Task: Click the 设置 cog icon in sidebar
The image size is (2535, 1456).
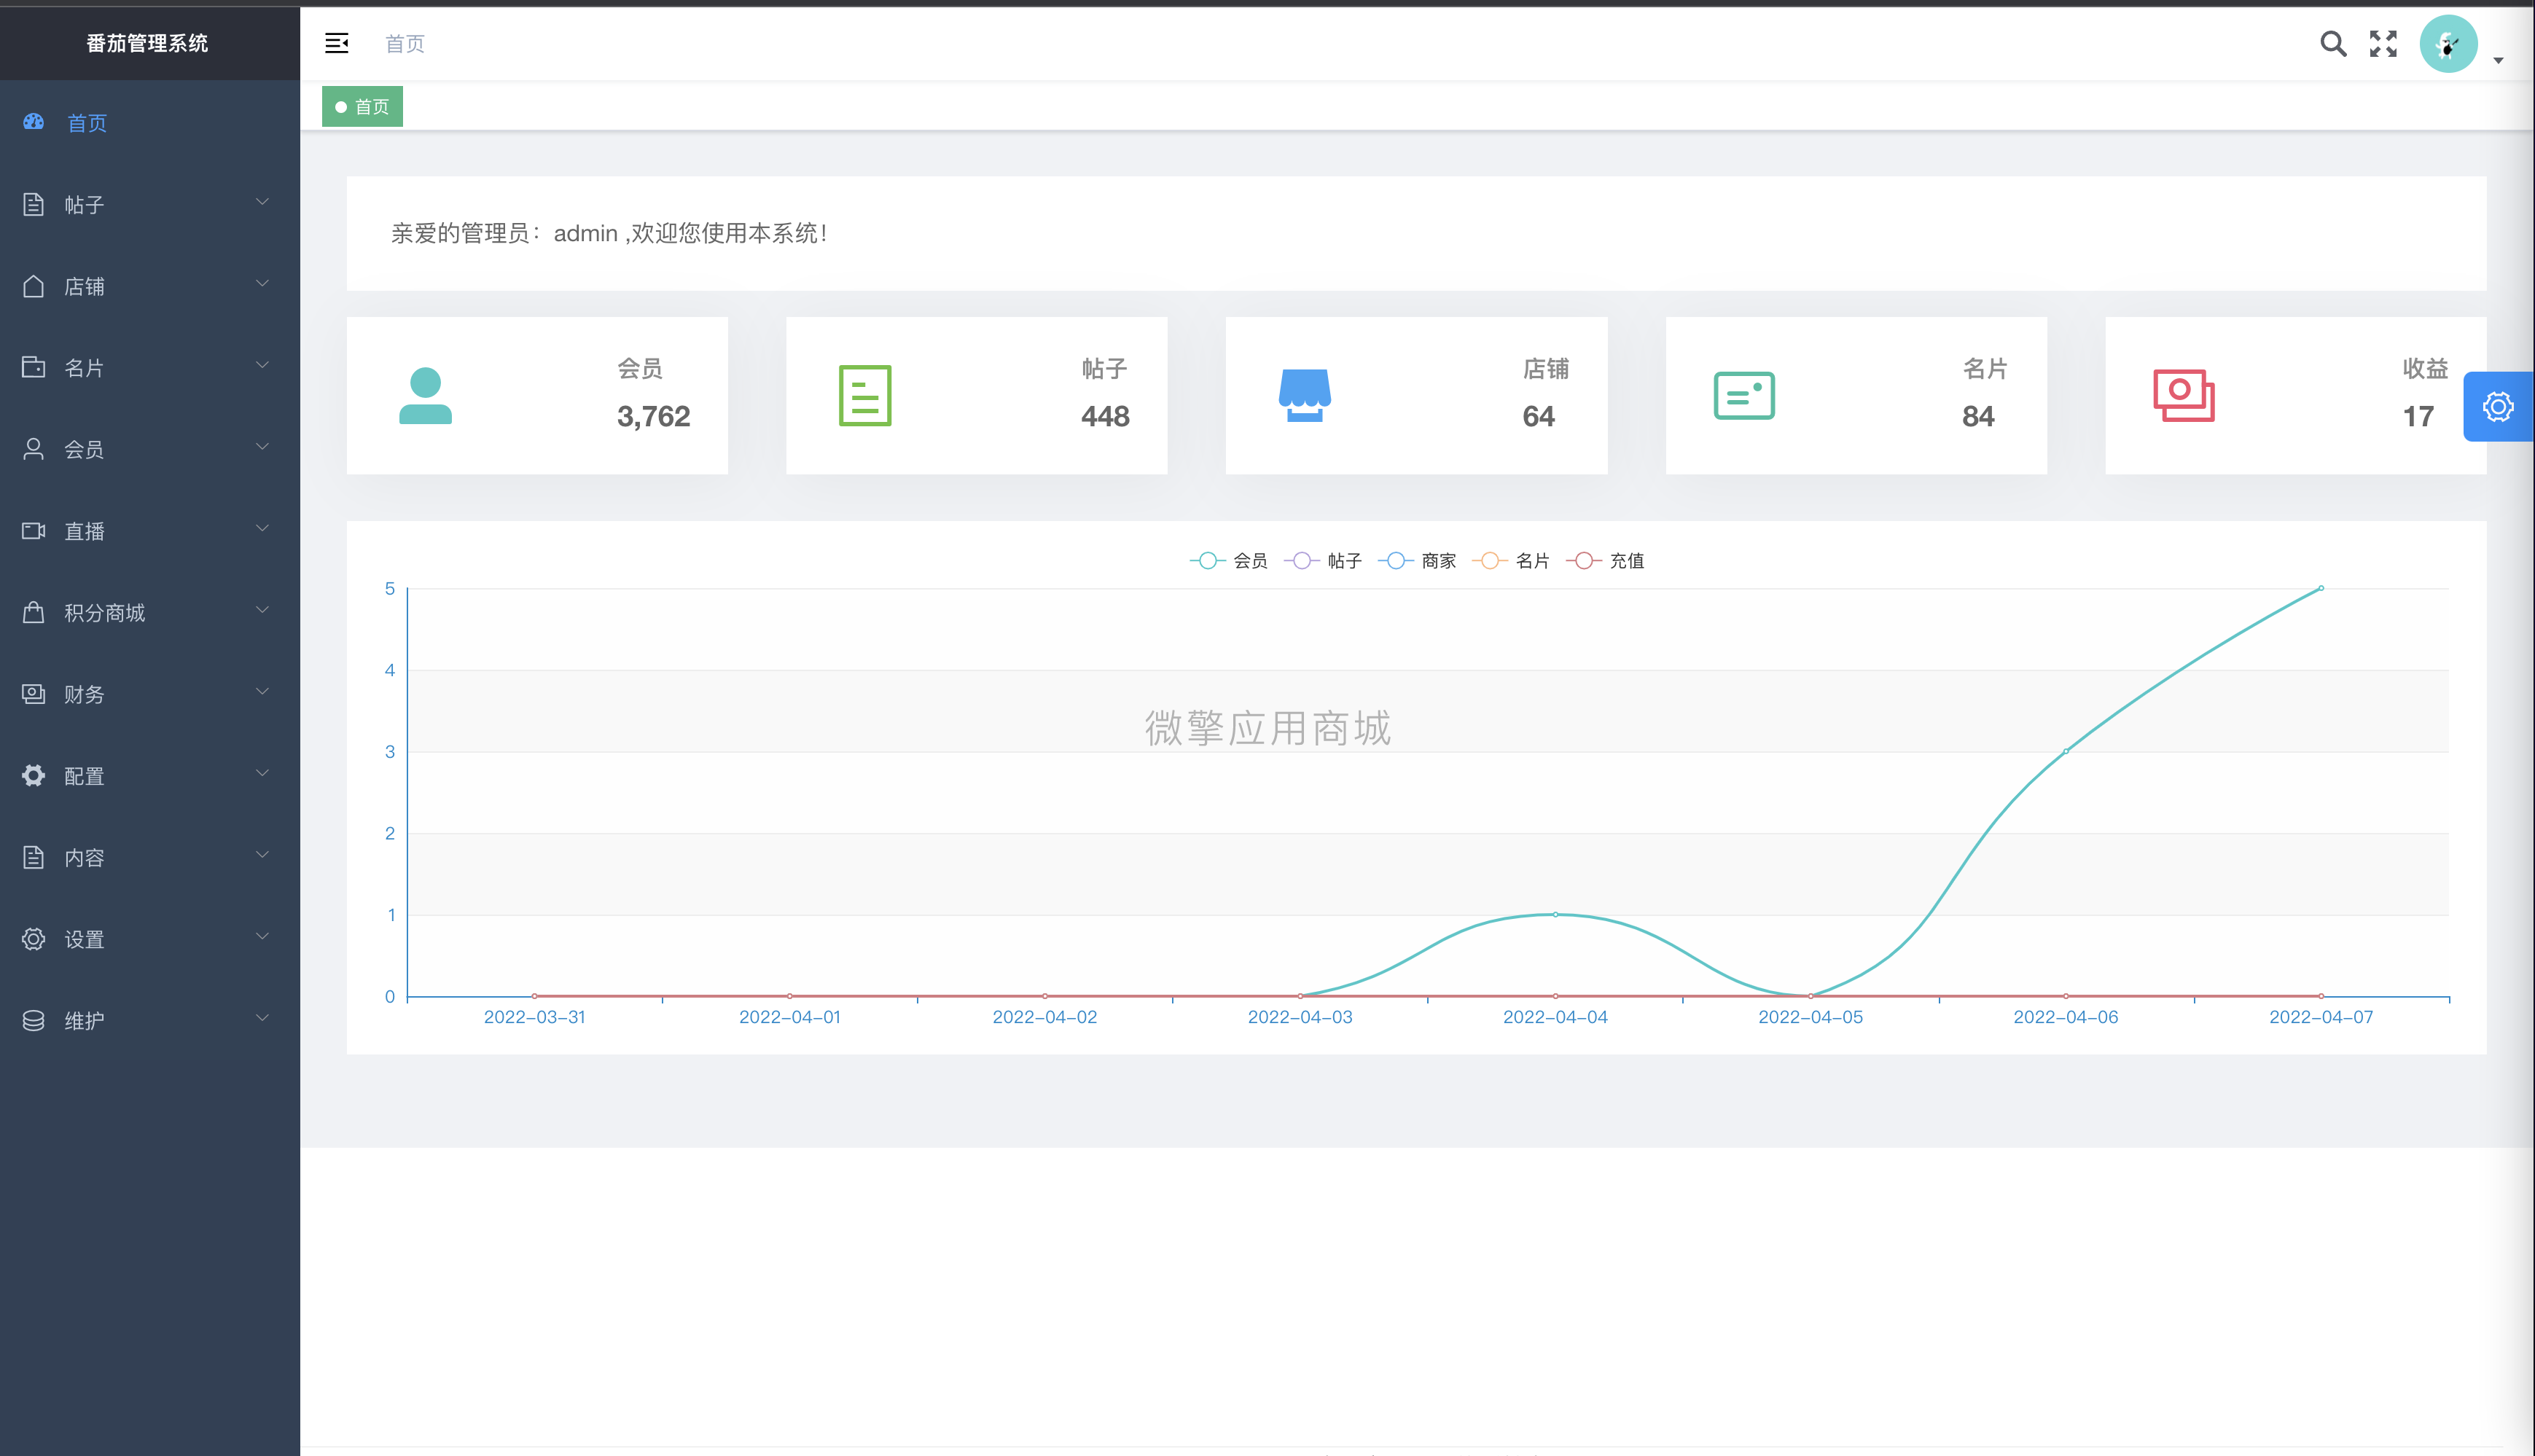Action: (x=34, y=939)
